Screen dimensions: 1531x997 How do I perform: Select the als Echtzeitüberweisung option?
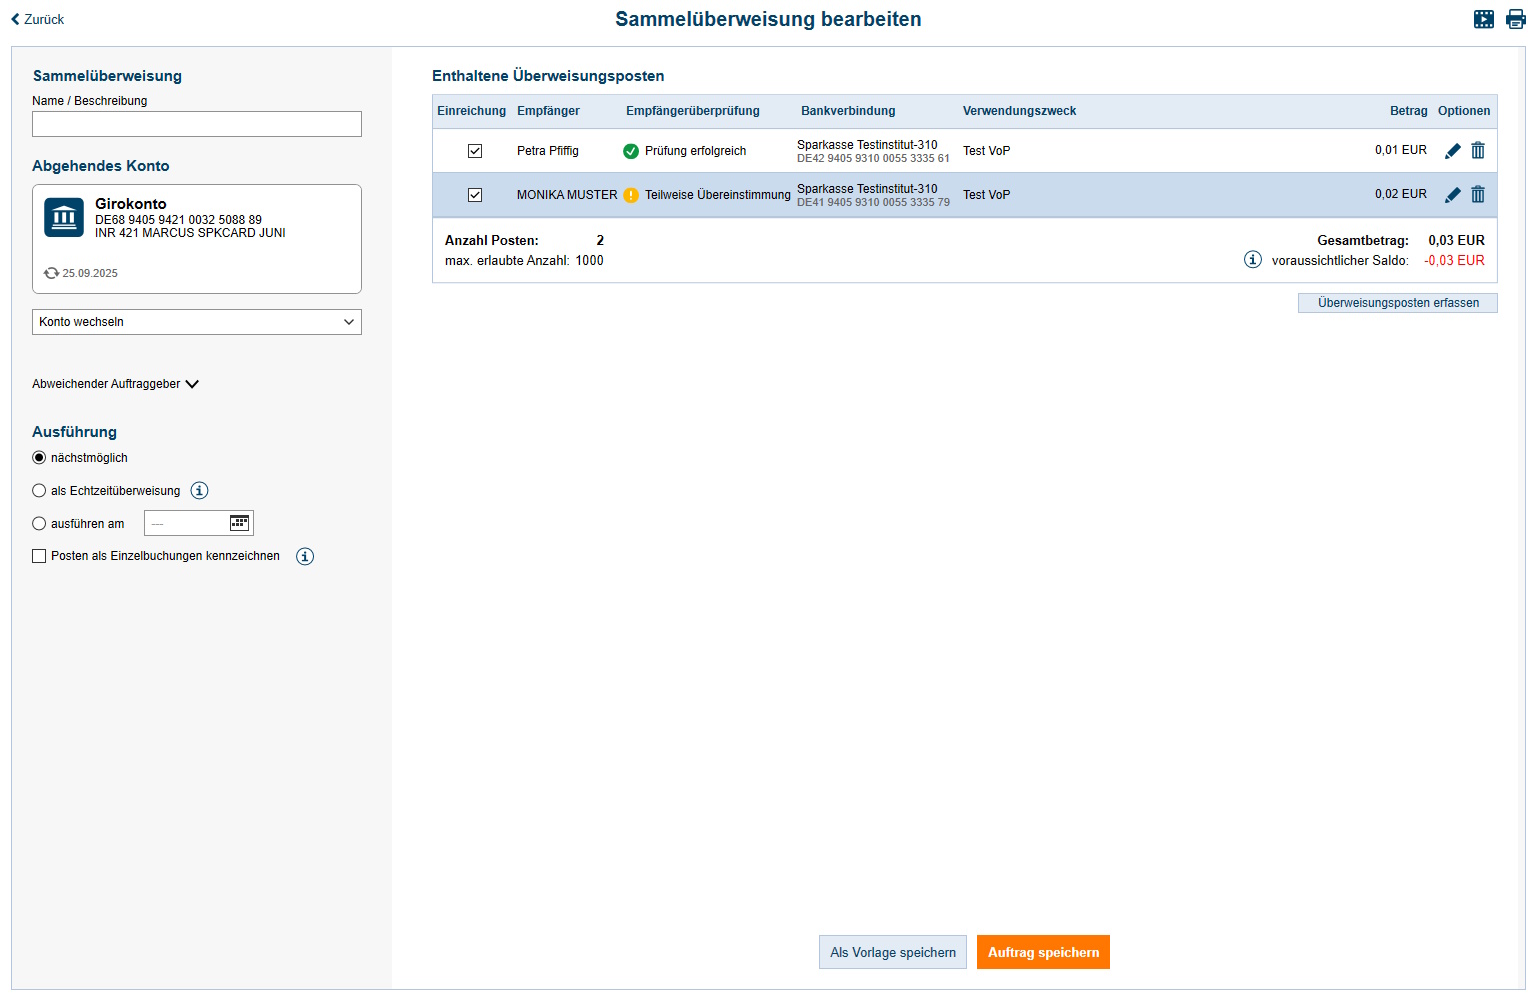coord(39,491)
